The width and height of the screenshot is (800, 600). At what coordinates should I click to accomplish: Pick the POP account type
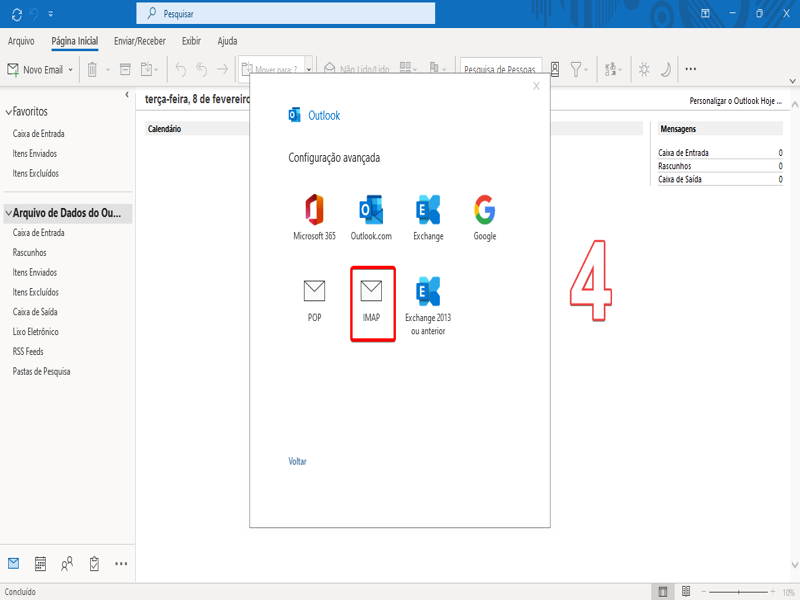[x=314, y=301]
